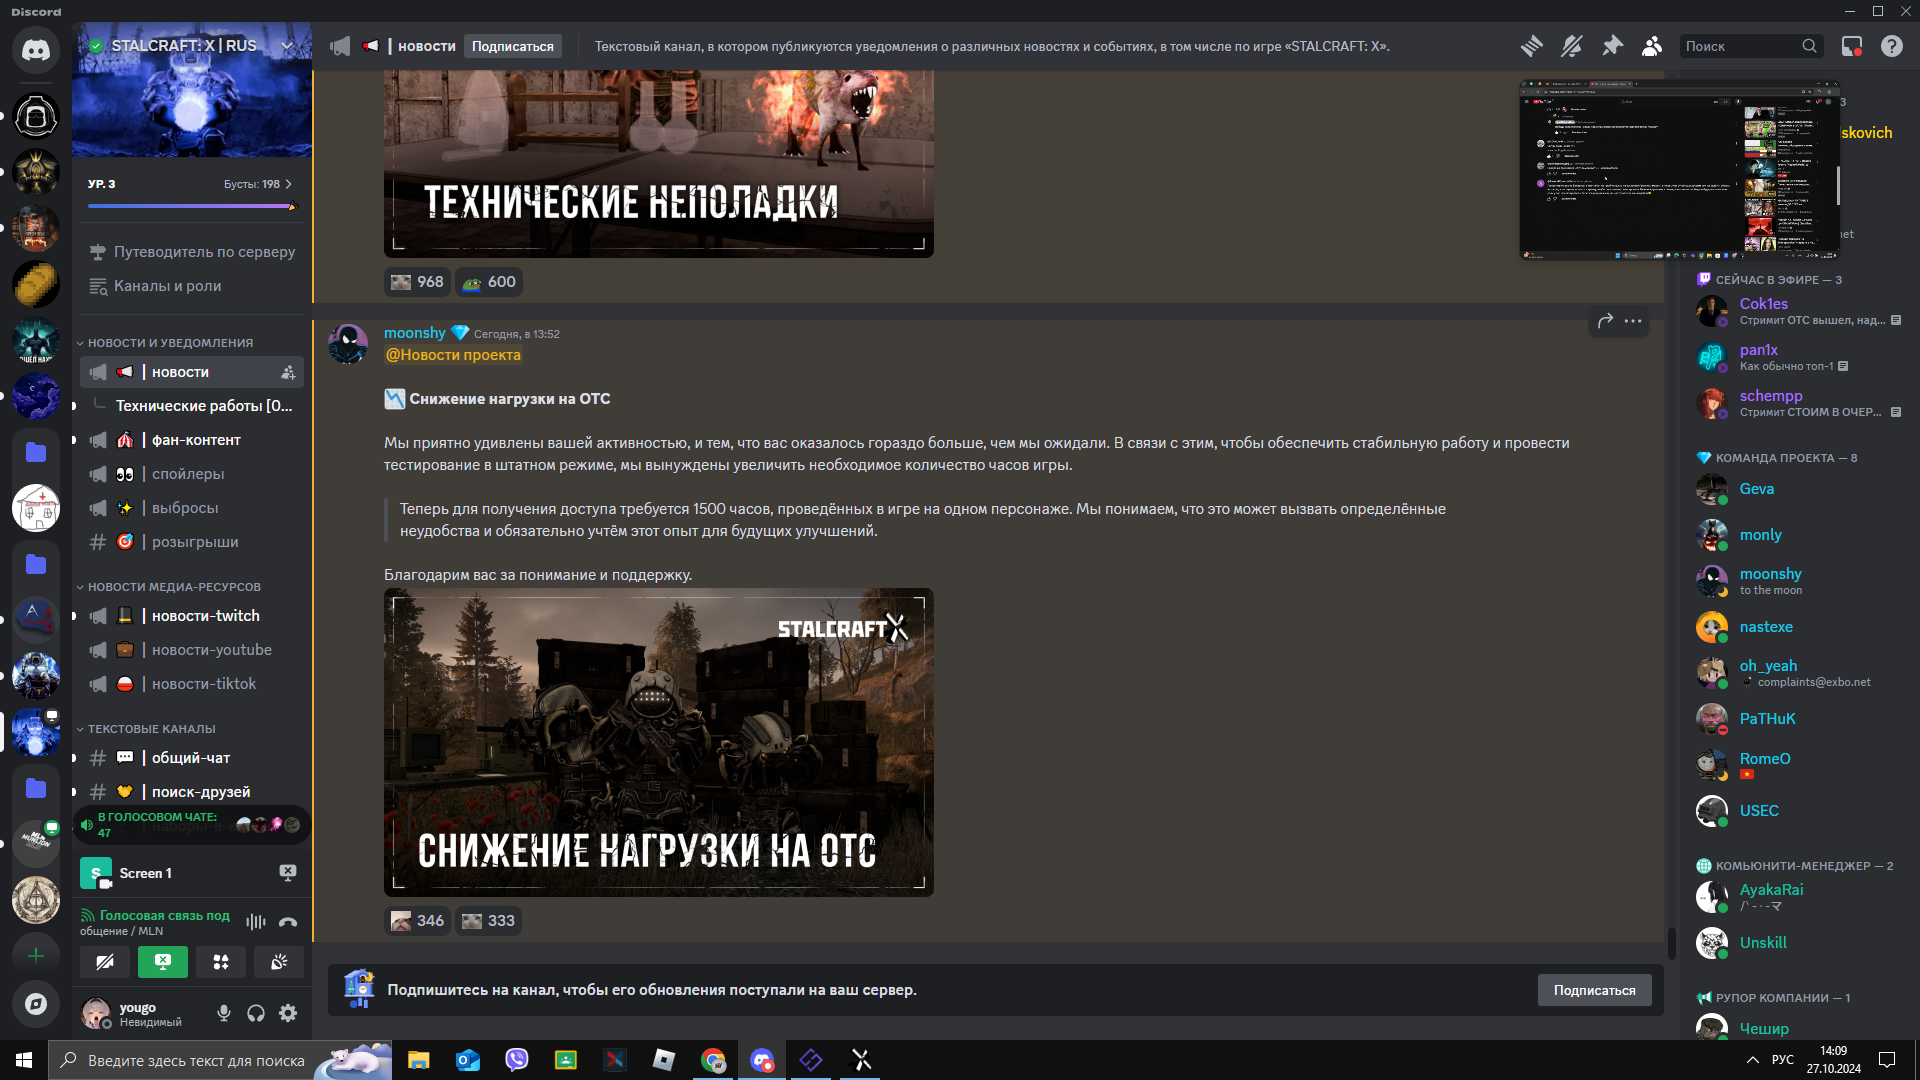The image size is (1920, 1080).
Task: Click Подписаться button in channel header
Action: (512, 46)
